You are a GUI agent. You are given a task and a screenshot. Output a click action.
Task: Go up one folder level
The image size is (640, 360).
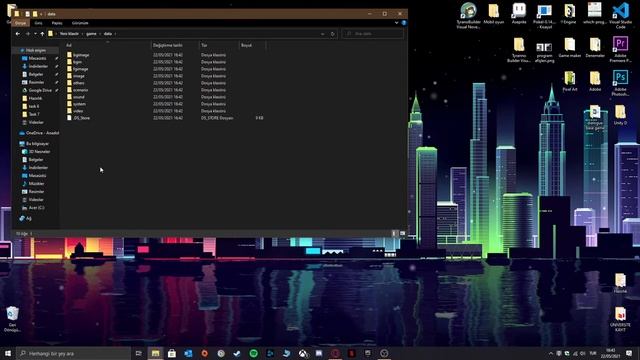coord(42,34)
